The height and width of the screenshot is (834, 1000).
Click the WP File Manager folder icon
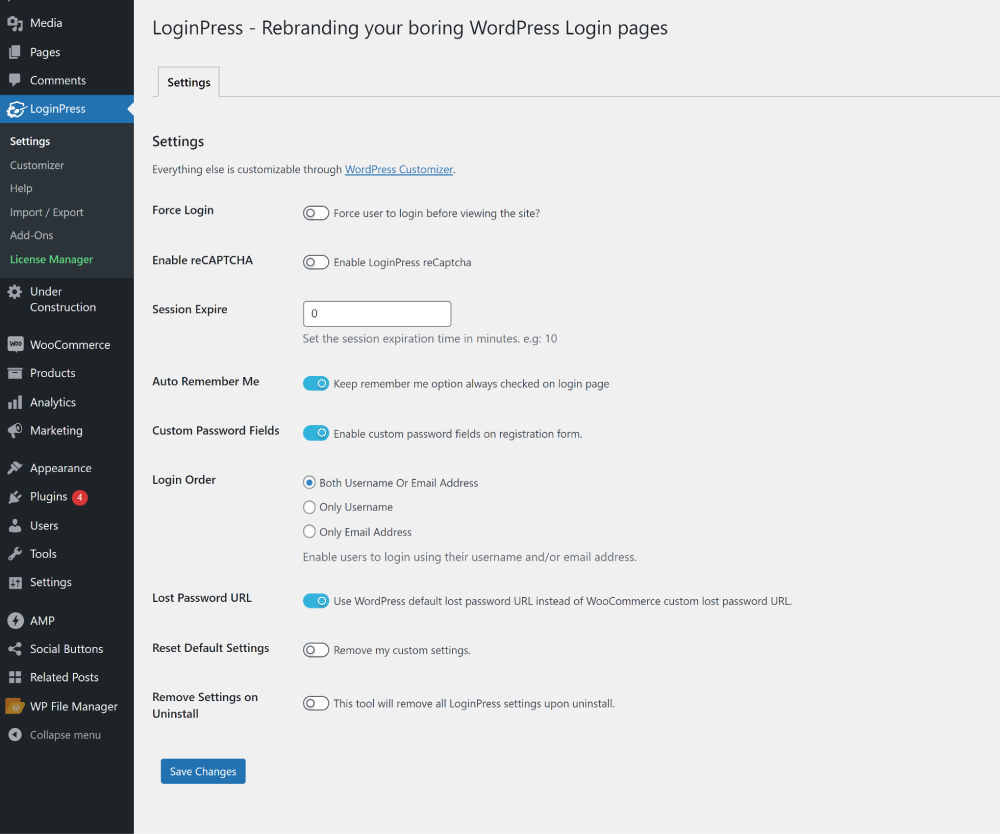click(x=15, y=706)
